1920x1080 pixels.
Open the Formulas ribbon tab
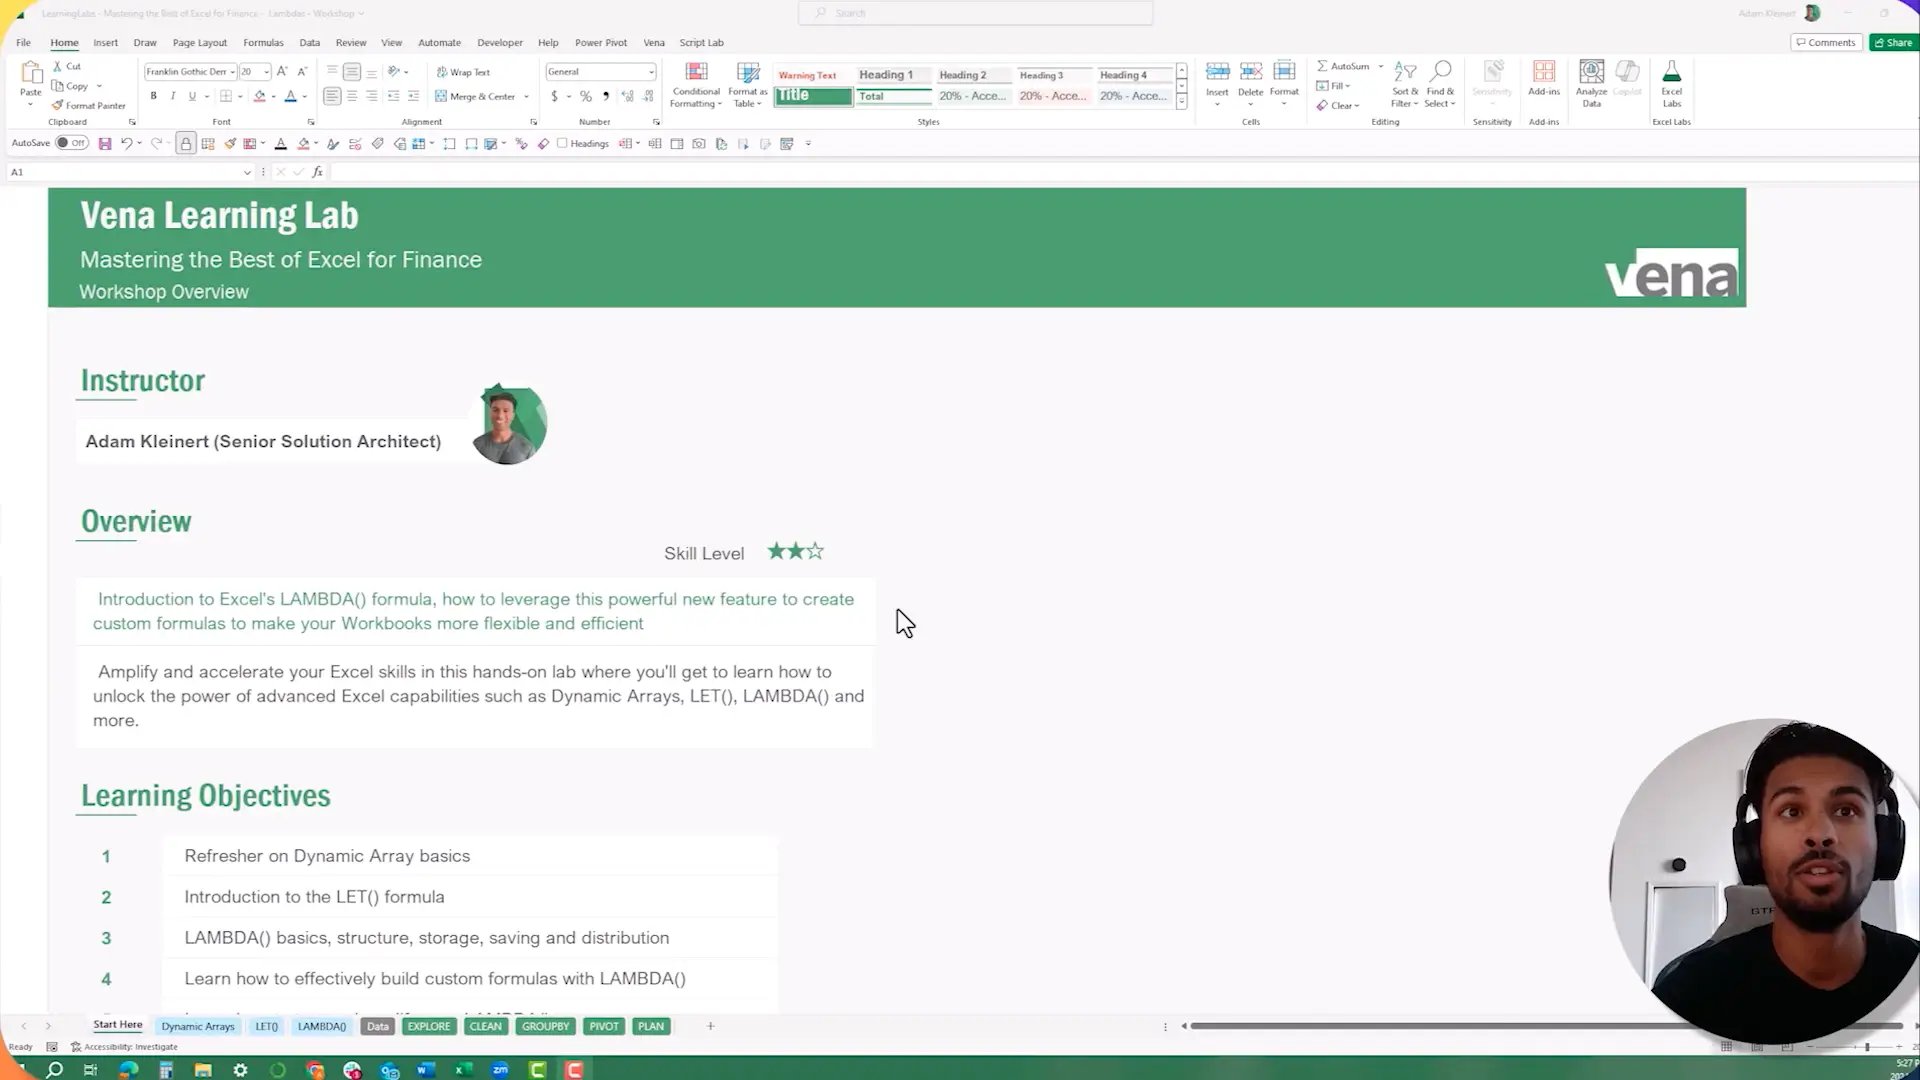tap(263, 43)
